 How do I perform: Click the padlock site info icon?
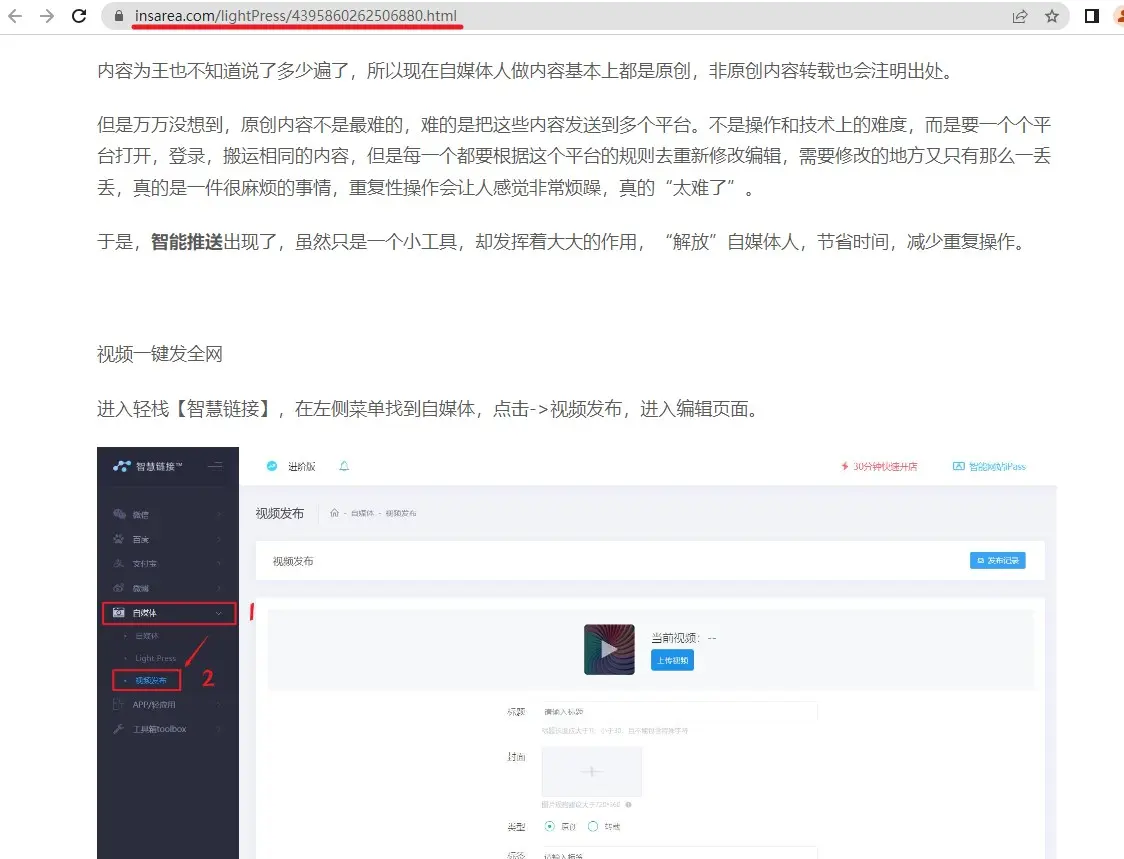point(119,16)
